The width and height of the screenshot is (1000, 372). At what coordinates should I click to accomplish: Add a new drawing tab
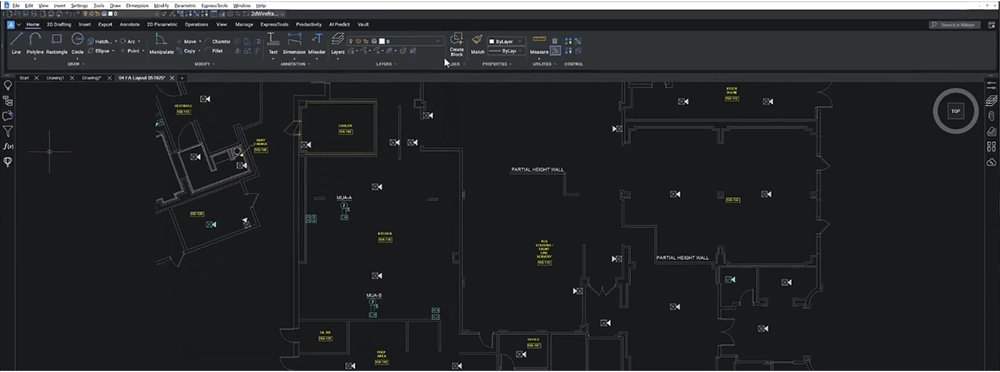pyautogui.click(x=182, y=78)
